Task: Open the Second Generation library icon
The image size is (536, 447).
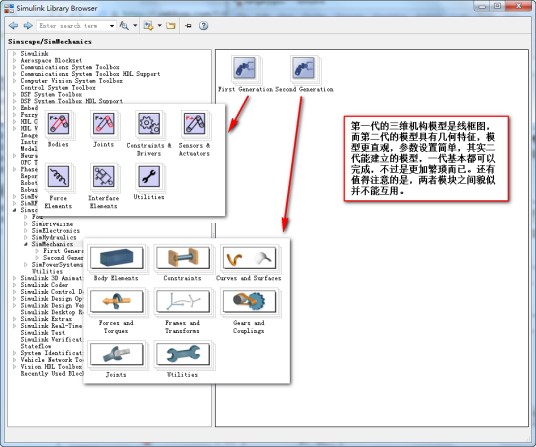Action: [x=303, y=68]
